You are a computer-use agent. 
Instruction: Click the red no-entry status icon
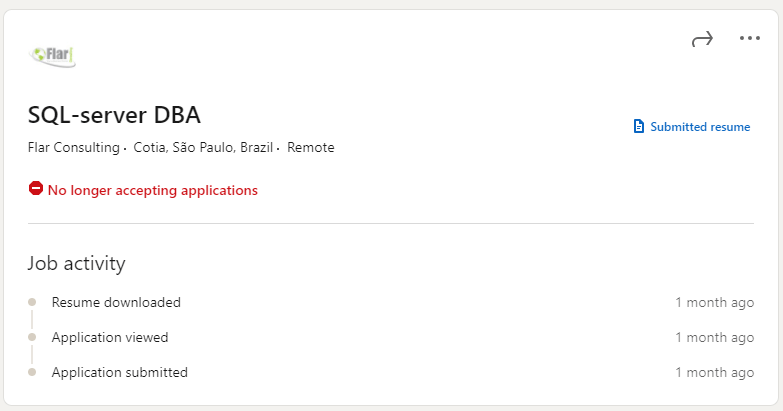click(x=36, y=189)
